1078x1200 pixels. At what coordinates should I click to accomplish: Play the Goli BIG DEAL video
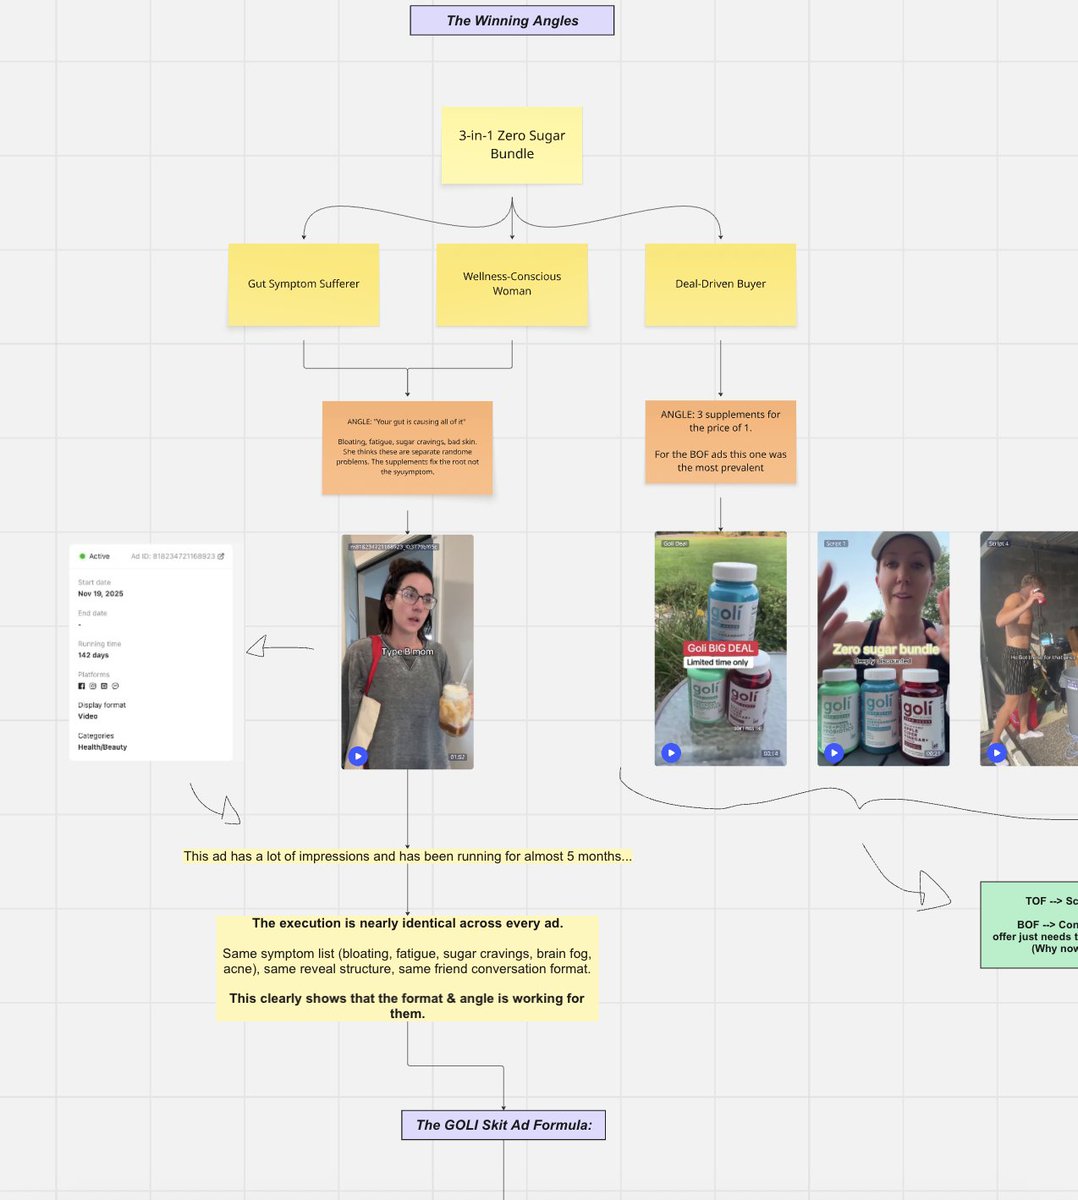point(671,753)
